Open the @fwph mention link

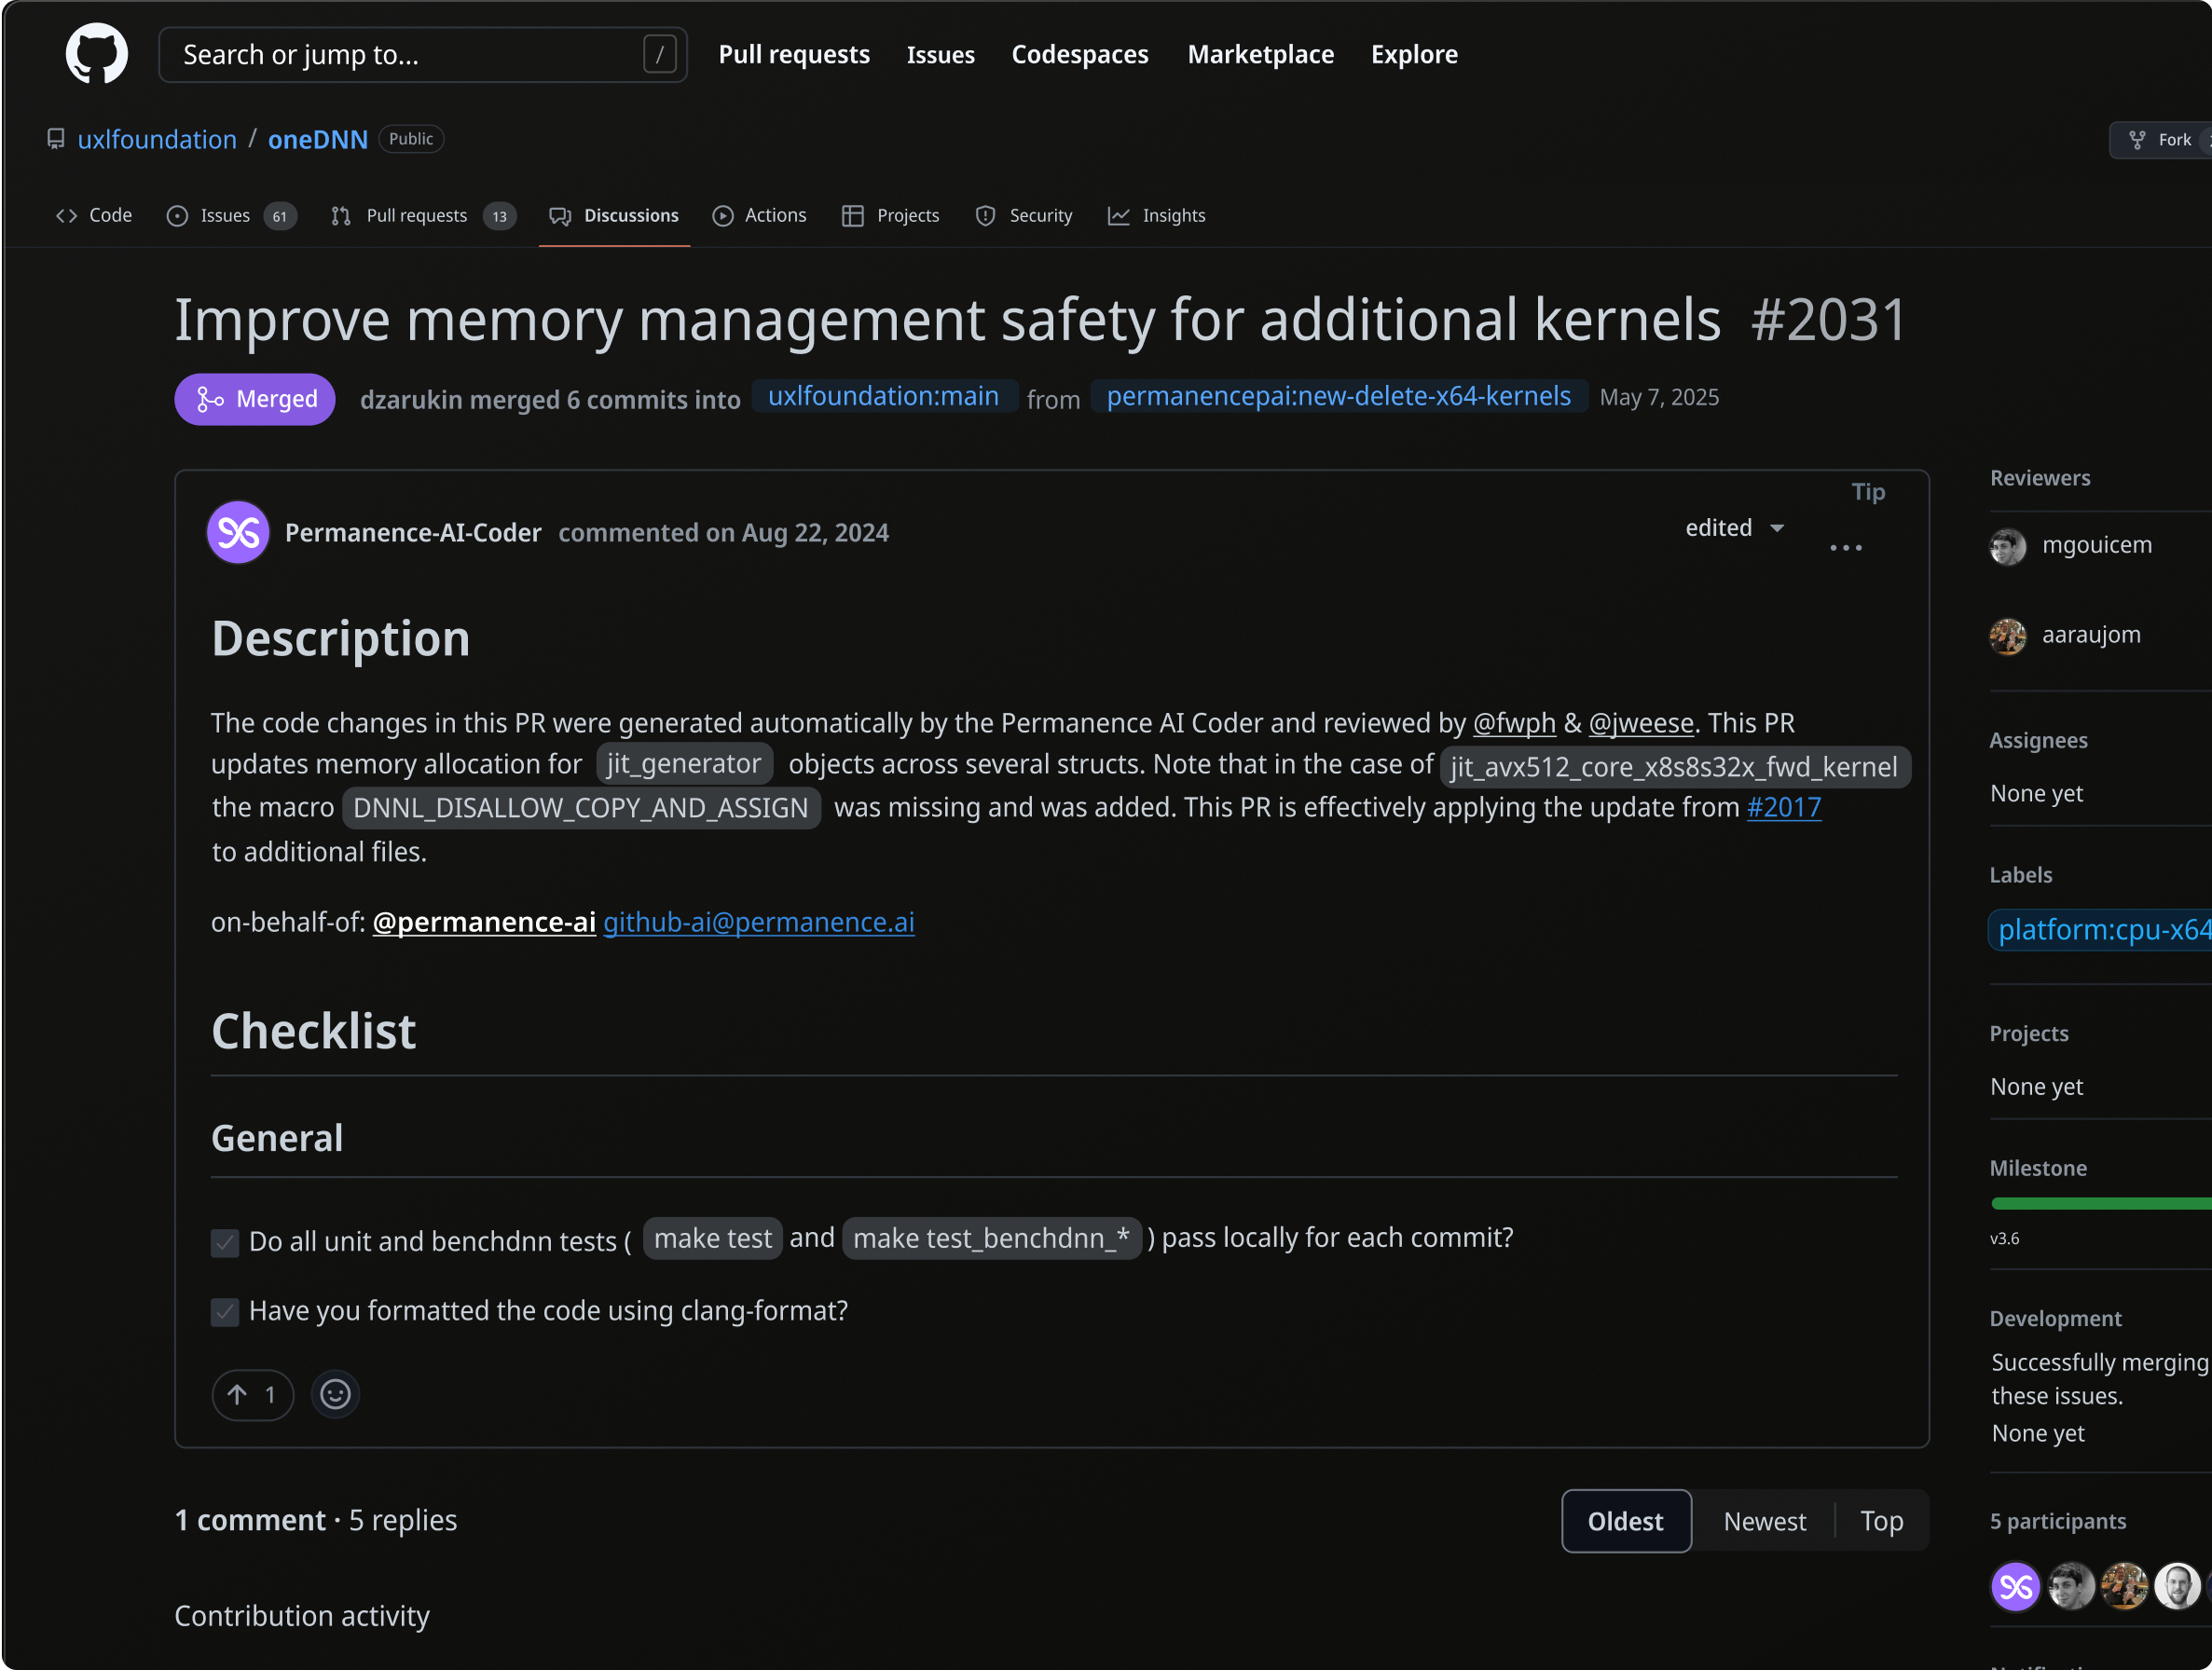click(x=1514, y=722)
